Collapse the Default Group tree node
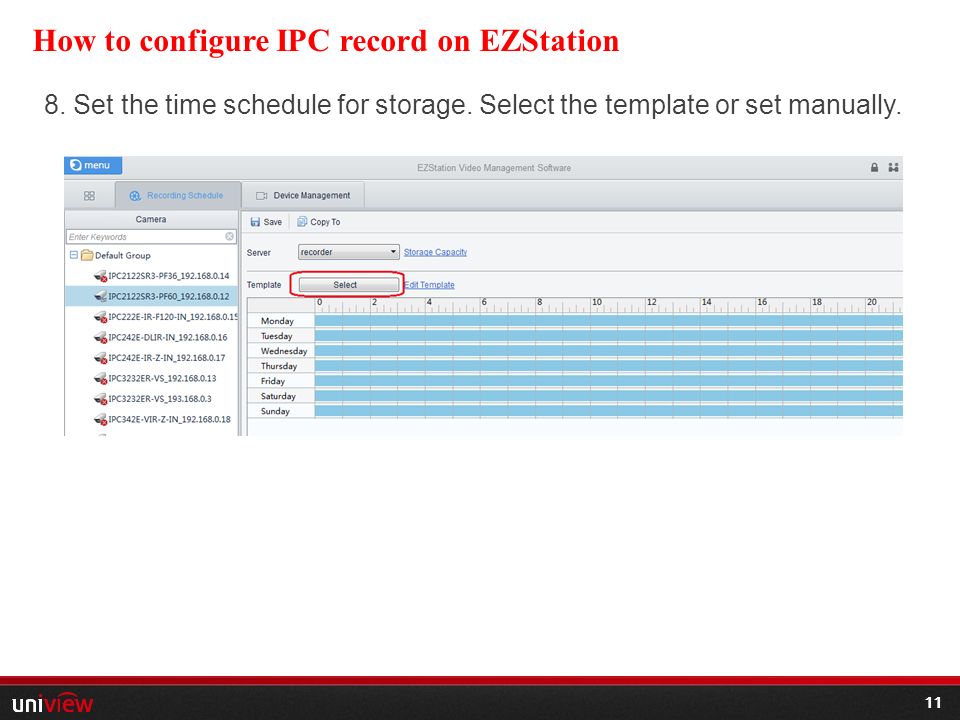The image size is (960, 720). coord(73,255)
